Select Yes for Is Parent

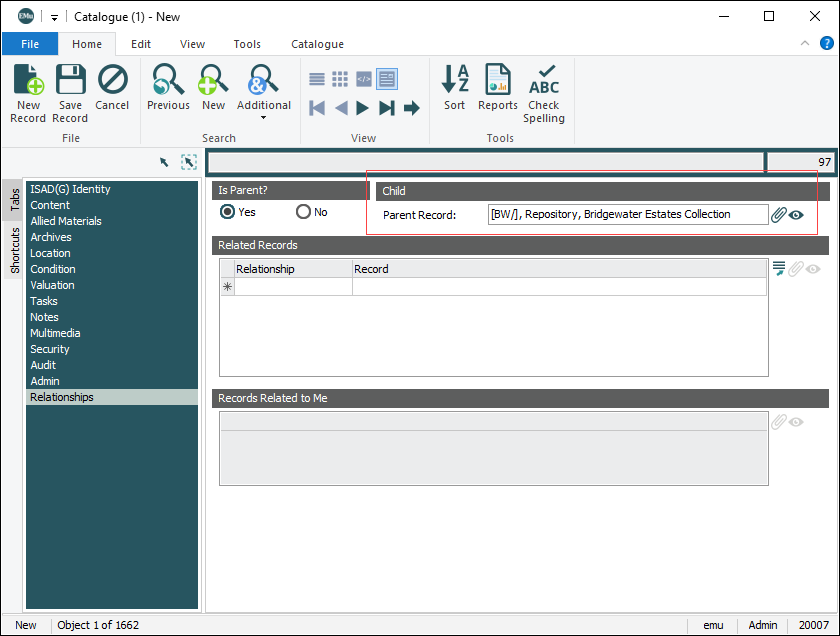click(228, 212)
